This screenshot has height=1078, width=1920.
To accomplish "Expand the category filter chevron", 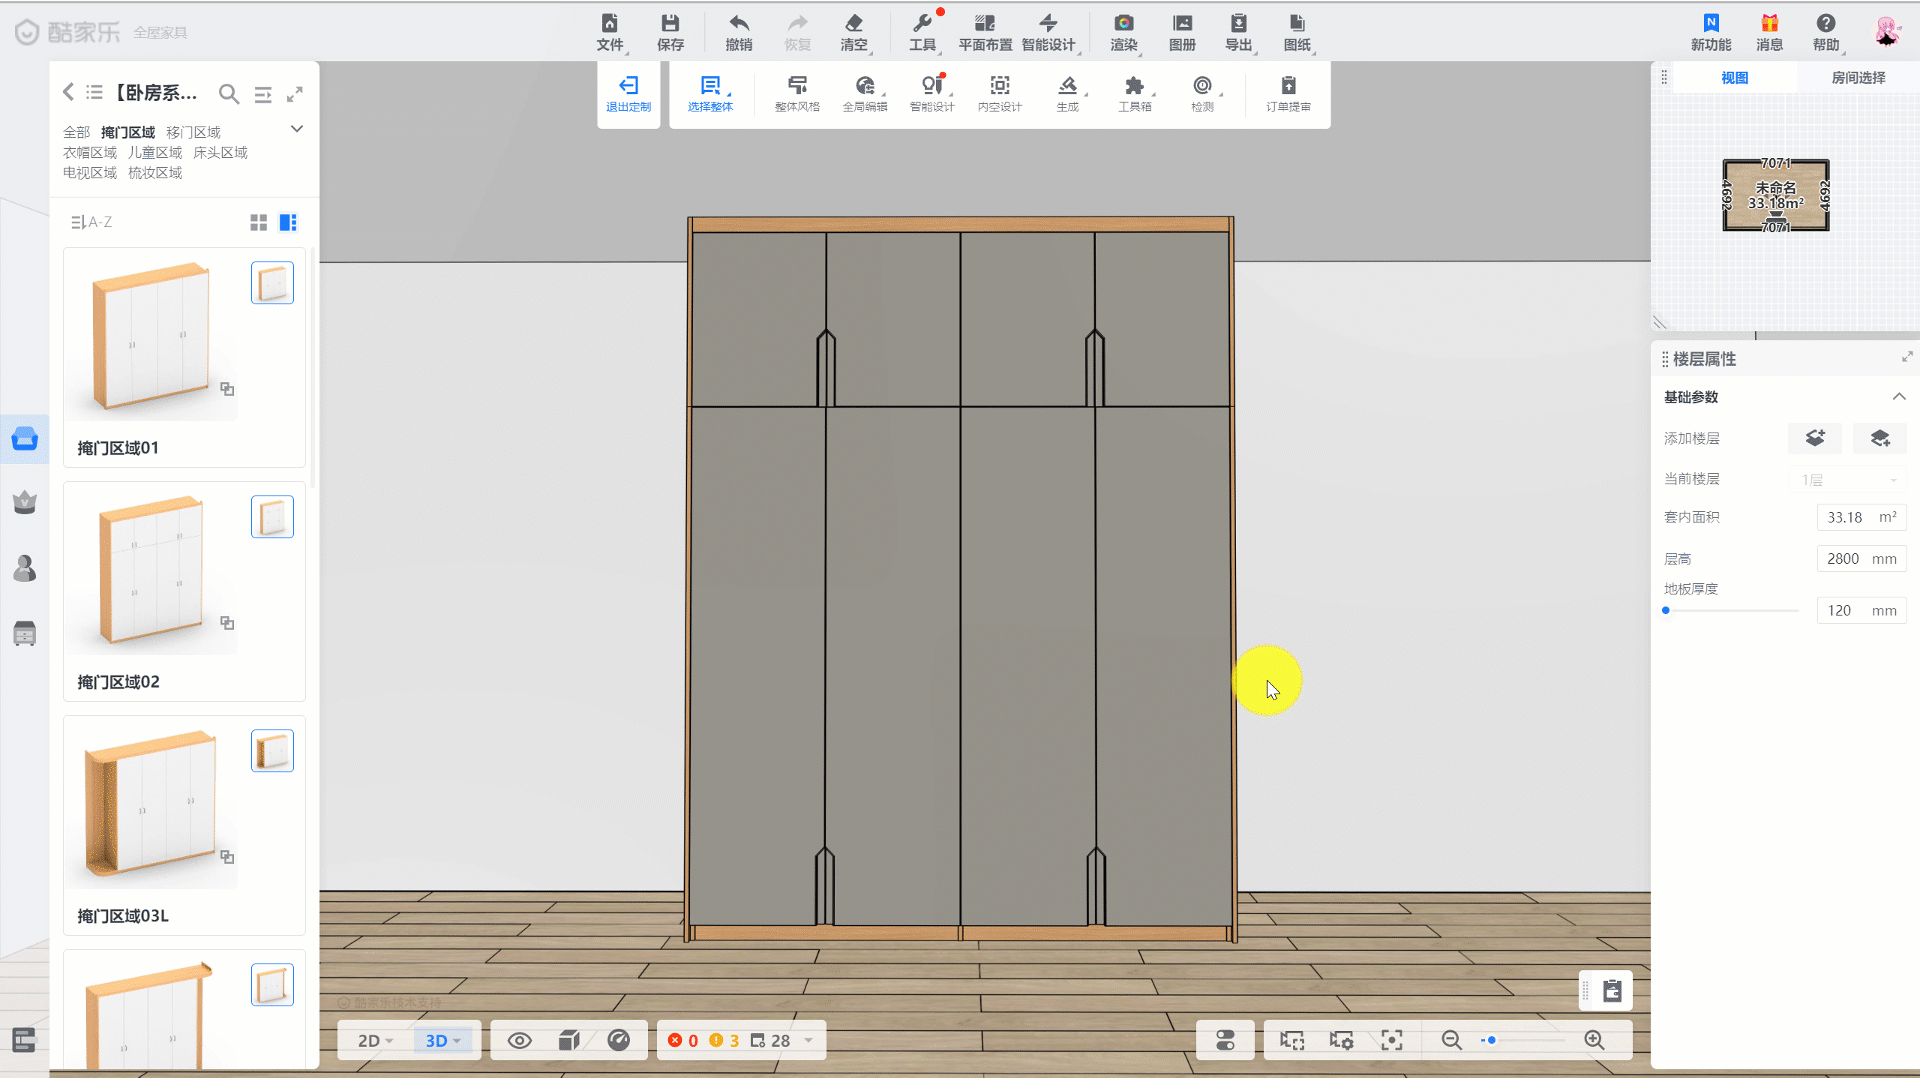I will (296, 129).
